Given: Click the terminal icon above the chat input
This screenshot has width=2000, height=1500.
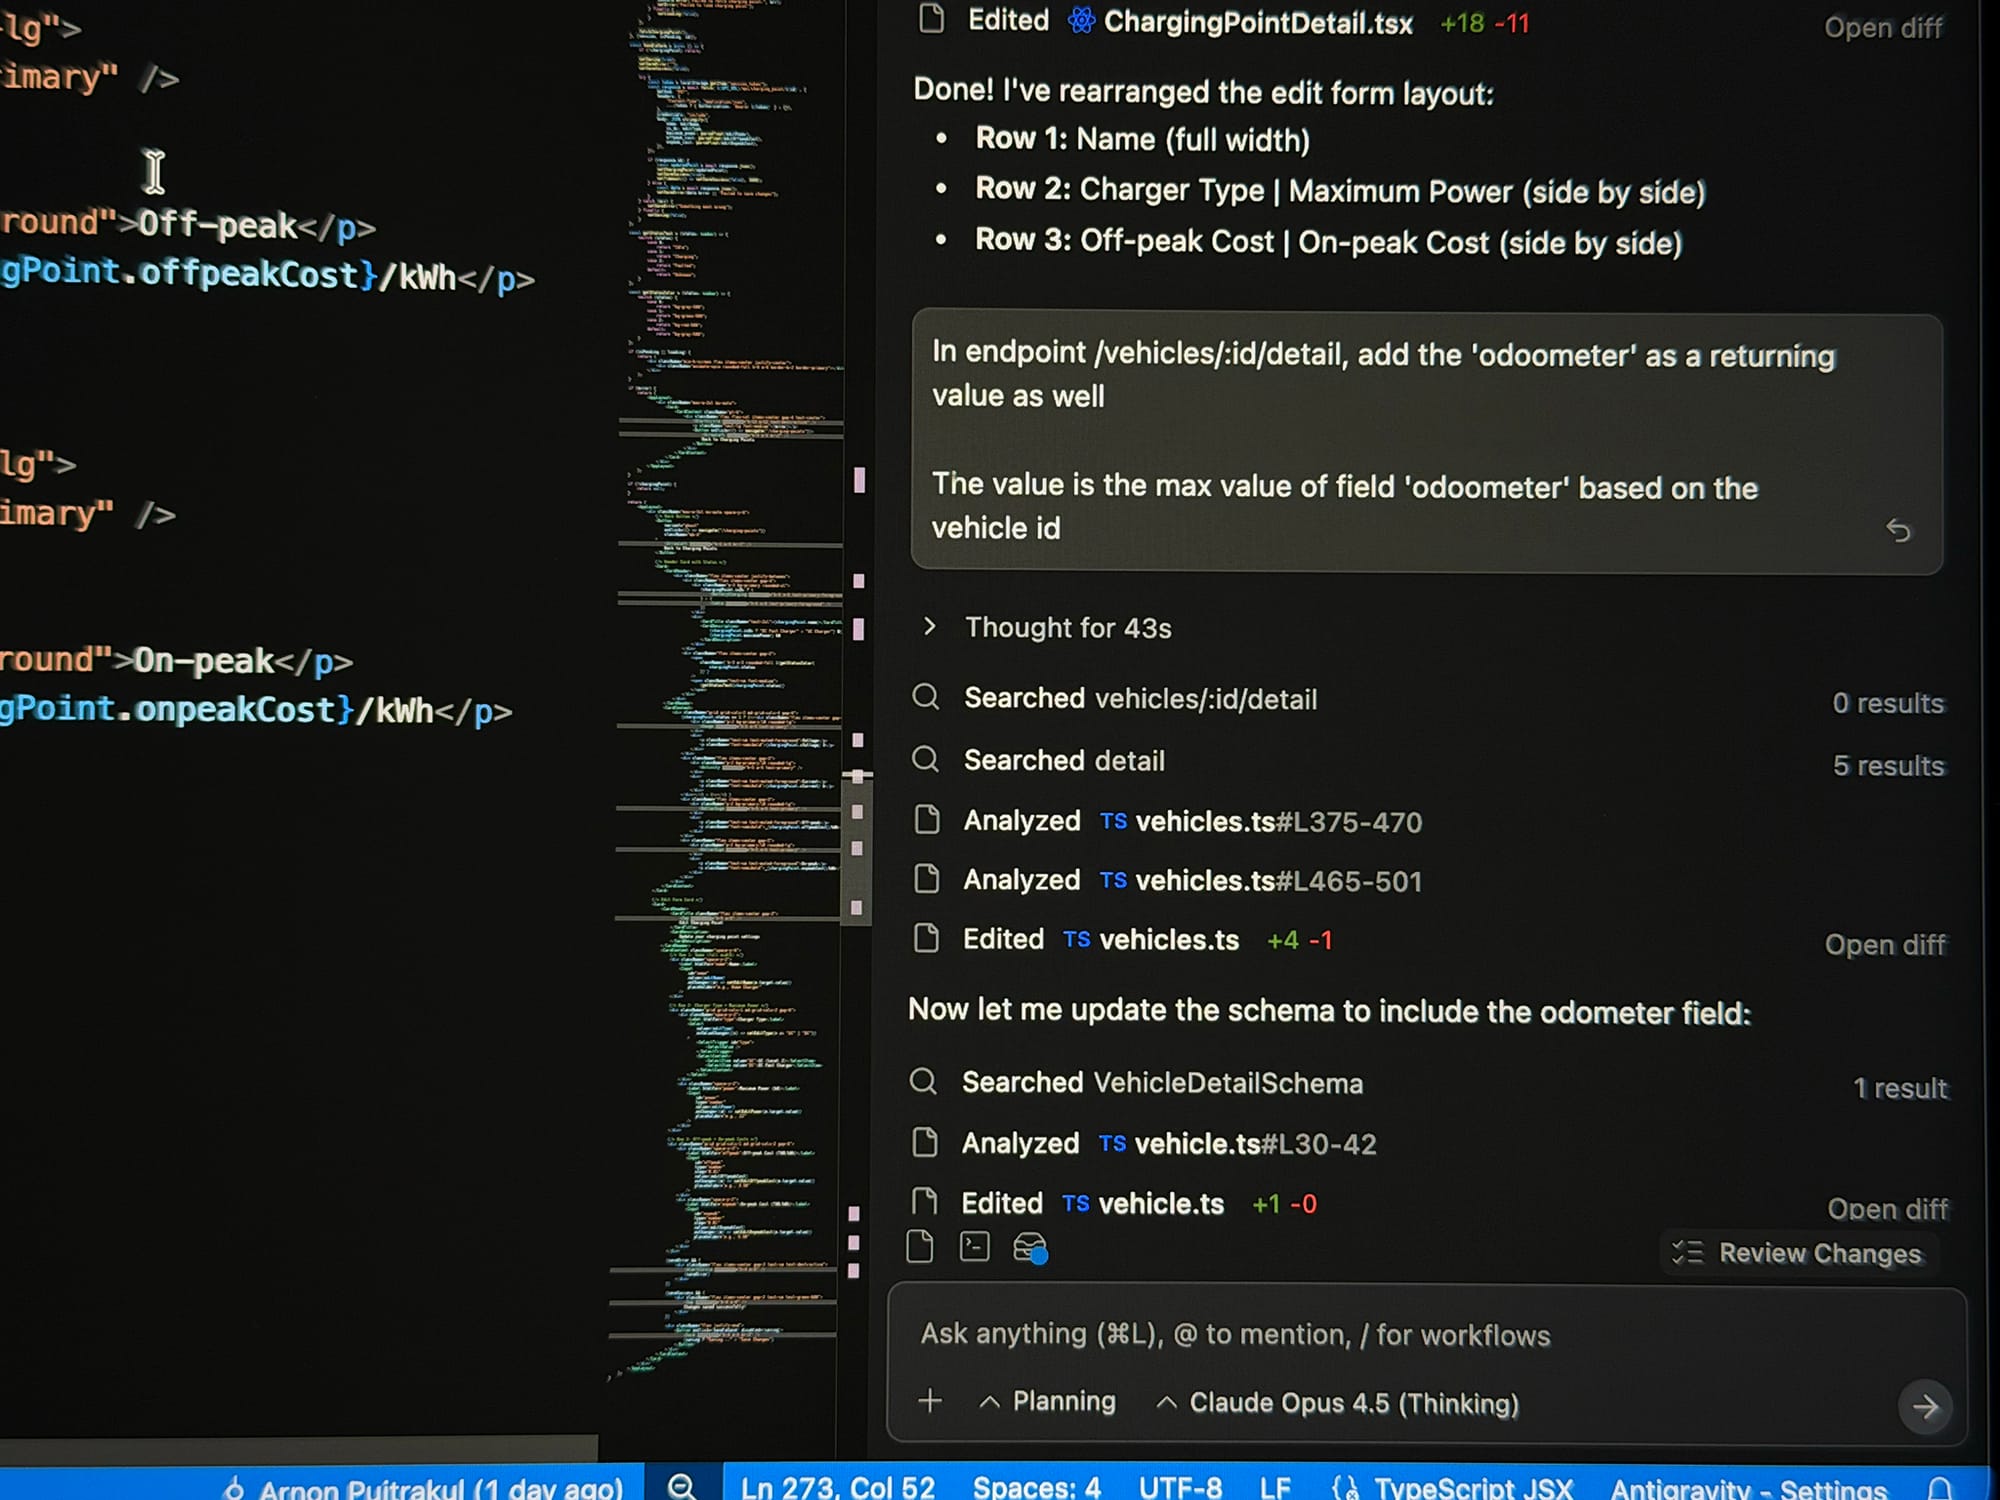Looking at the screenshot, I should [974, 1247].
